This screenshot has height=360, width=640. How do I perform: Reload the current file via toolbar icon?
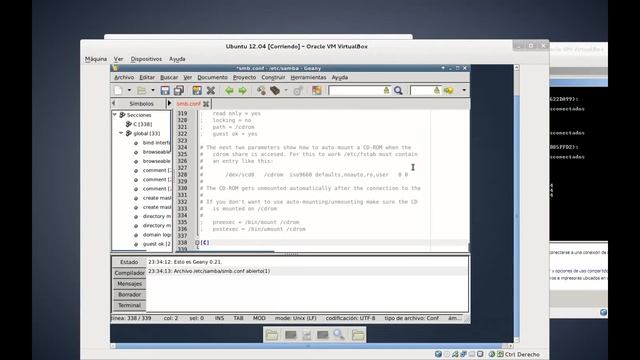[x=197, y=90]
